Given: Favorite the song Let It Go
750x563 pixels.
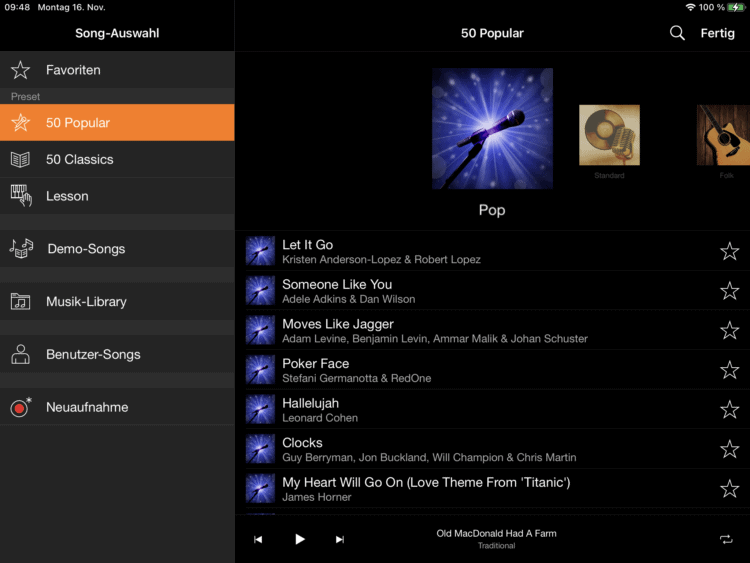Looking at the screenshot, I should [x=729, y=251].
